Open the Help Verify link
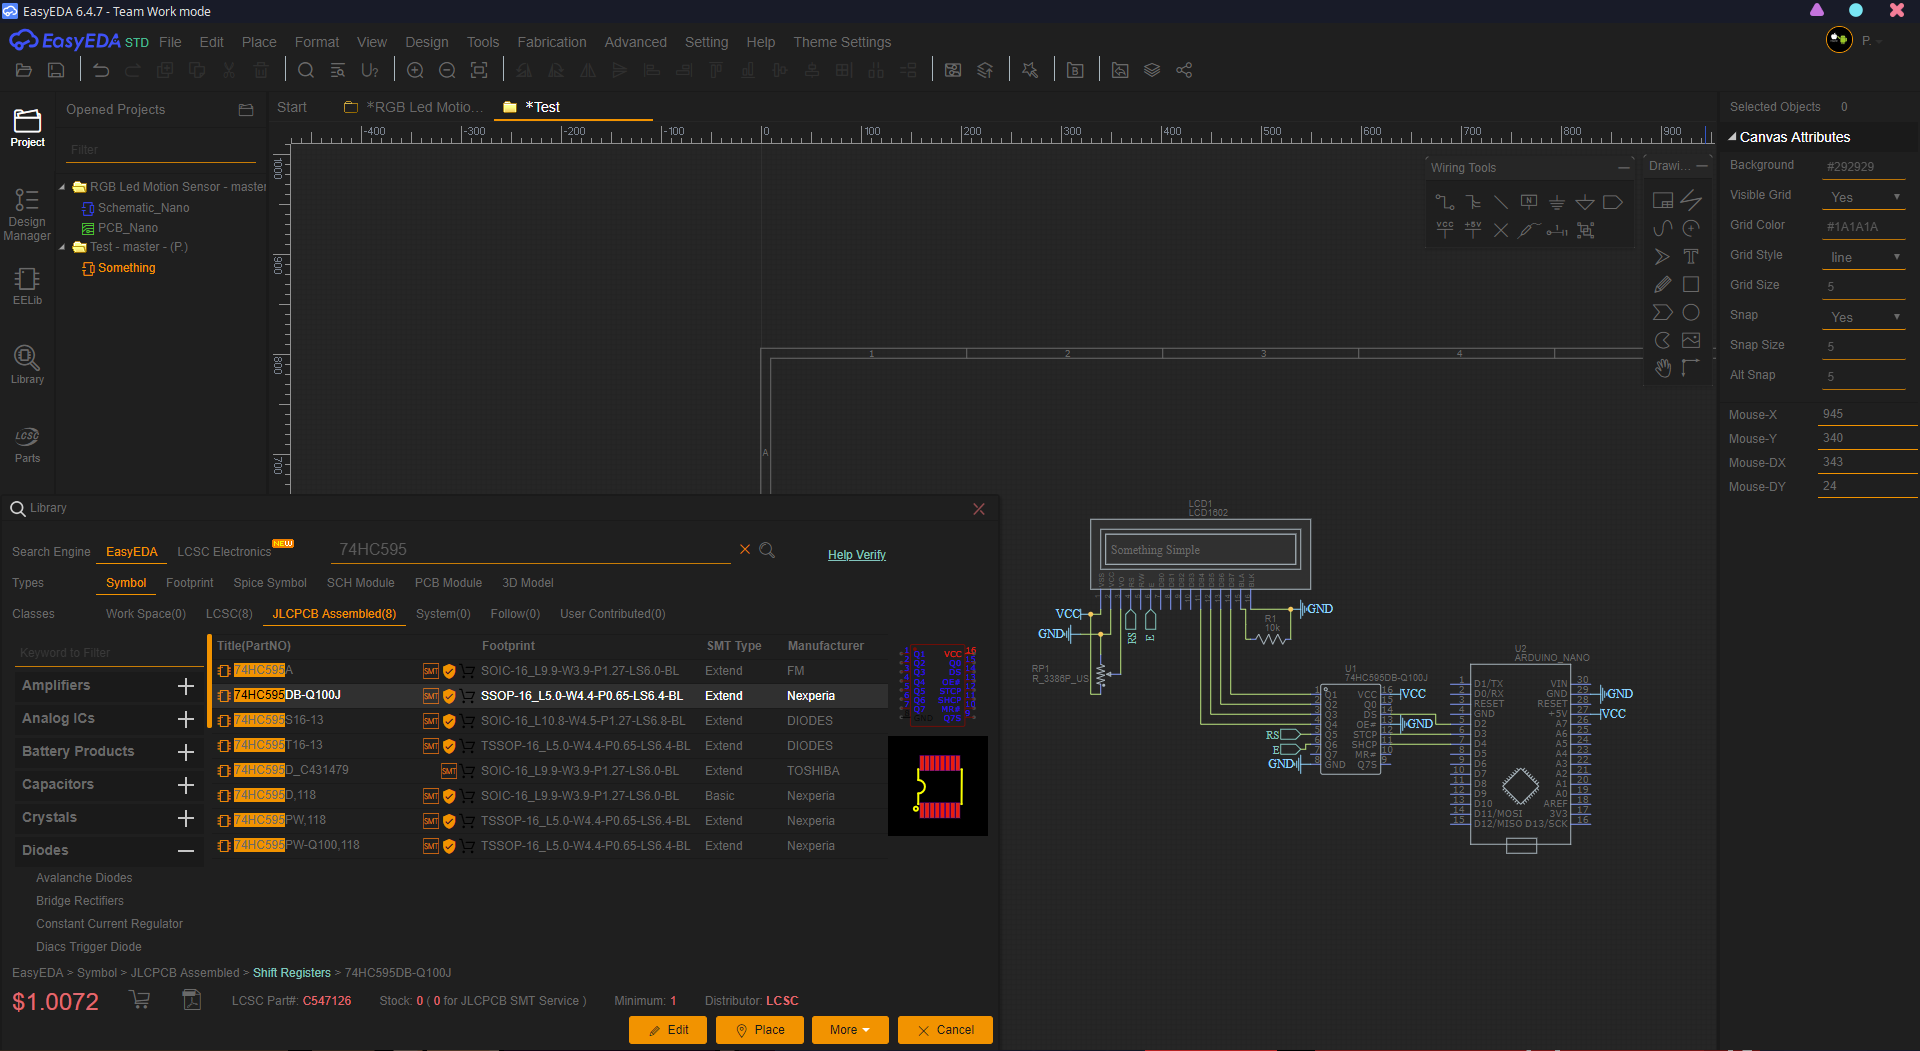 click(857, 555)
